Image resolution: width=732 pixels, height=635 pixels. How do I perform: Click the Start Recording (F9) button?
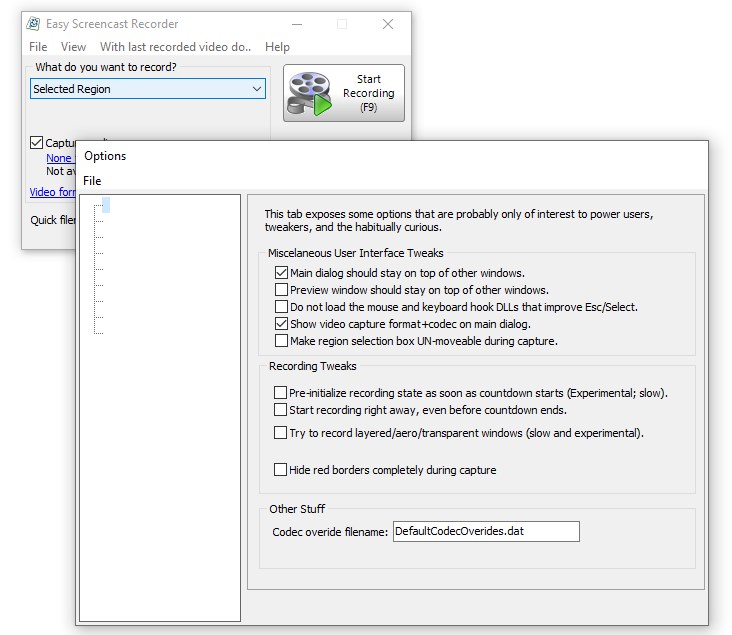click(x=344, y=93)
